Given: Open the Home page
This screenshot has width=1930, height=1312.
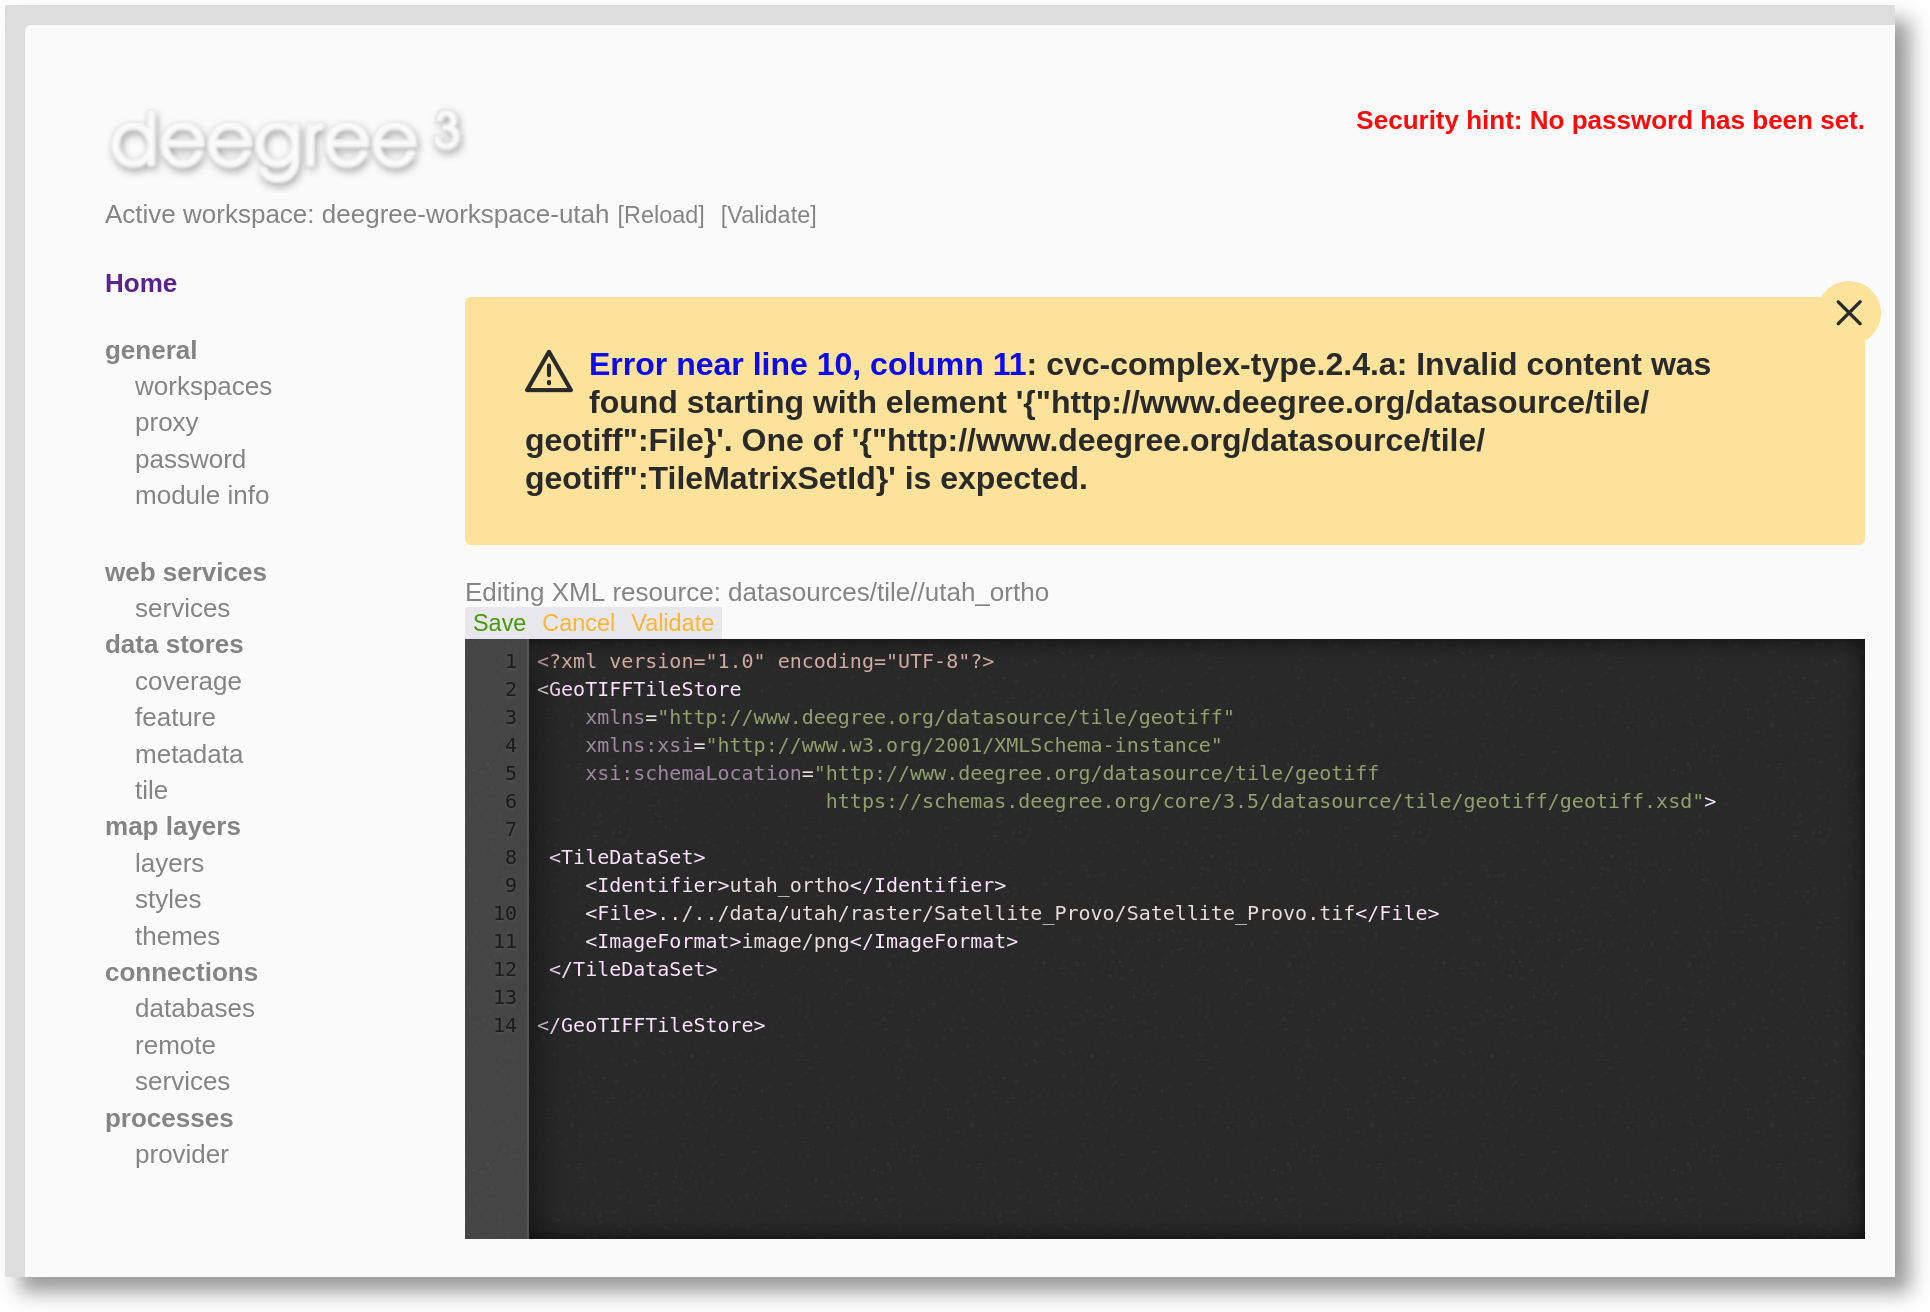Looking at the screenshot, I should coord(140,283).
